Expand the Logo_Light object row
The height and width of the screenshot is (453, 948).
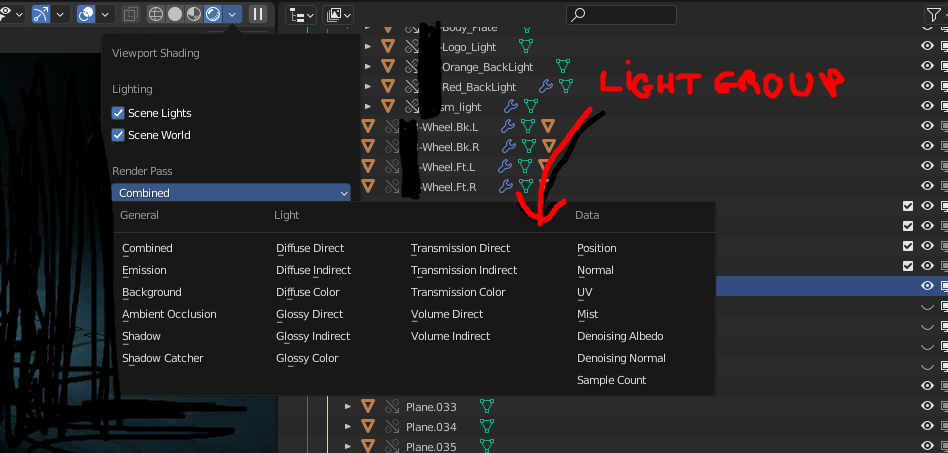coord(368,47)
